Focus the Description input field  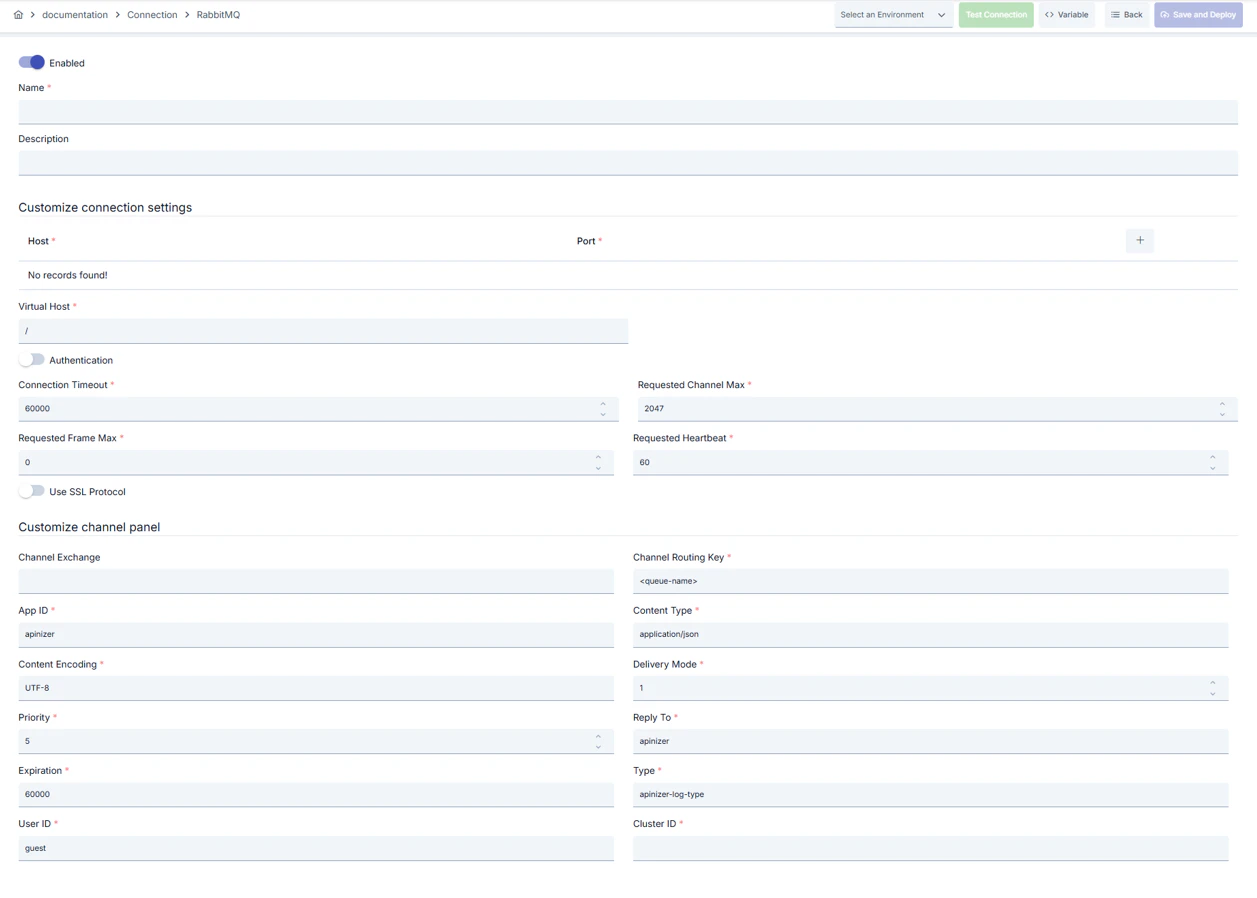628,162
